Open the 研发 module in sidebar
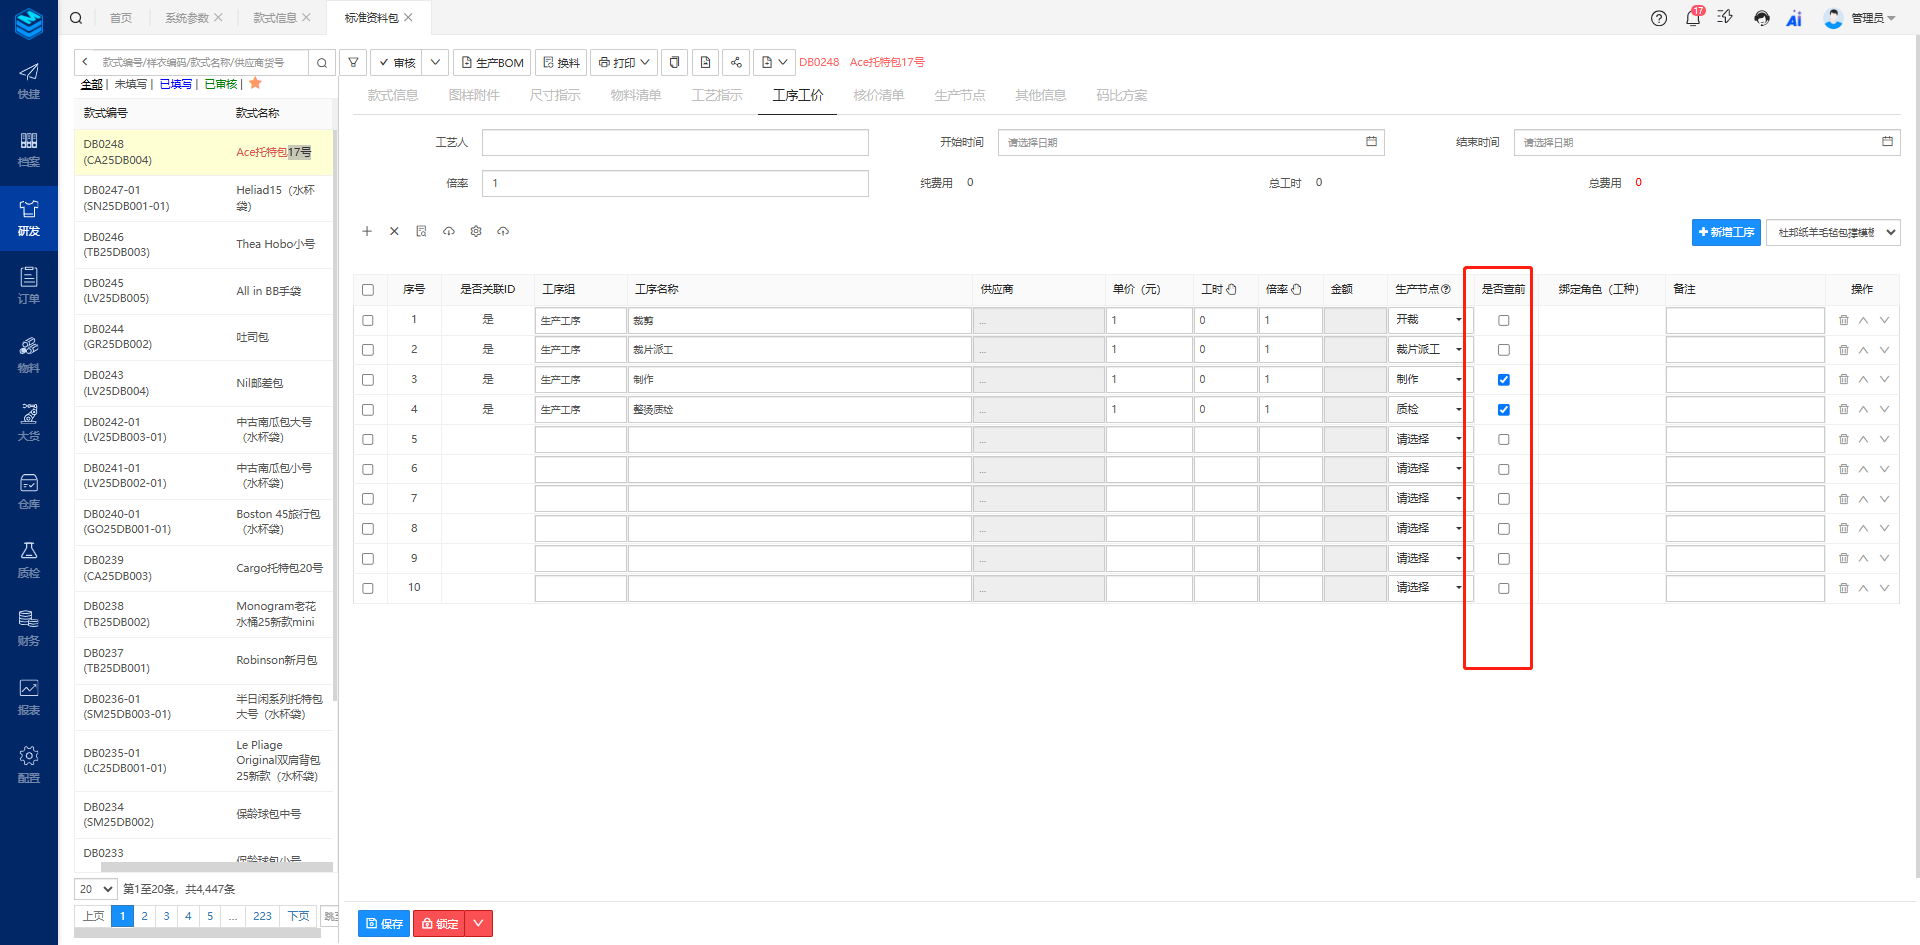 pyautogui.click(x=29, y=217)
